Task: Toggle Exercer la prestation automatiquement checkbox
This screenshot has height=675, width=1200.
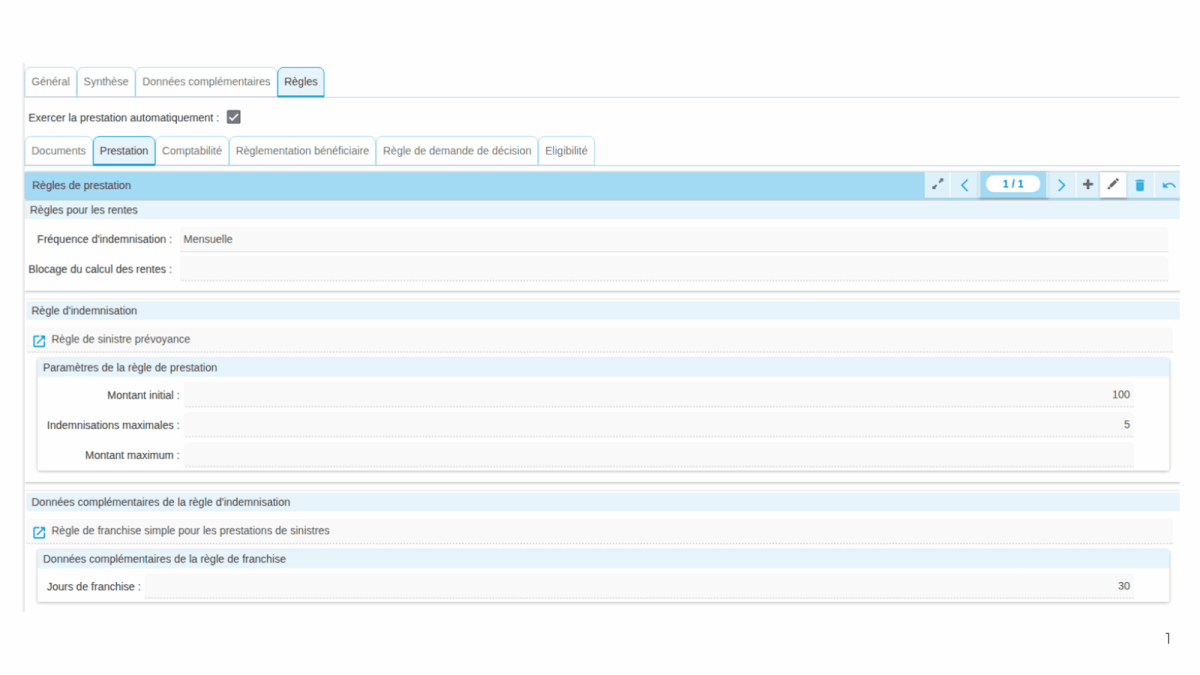Action: pyautogui.click(x=233, y=117)
